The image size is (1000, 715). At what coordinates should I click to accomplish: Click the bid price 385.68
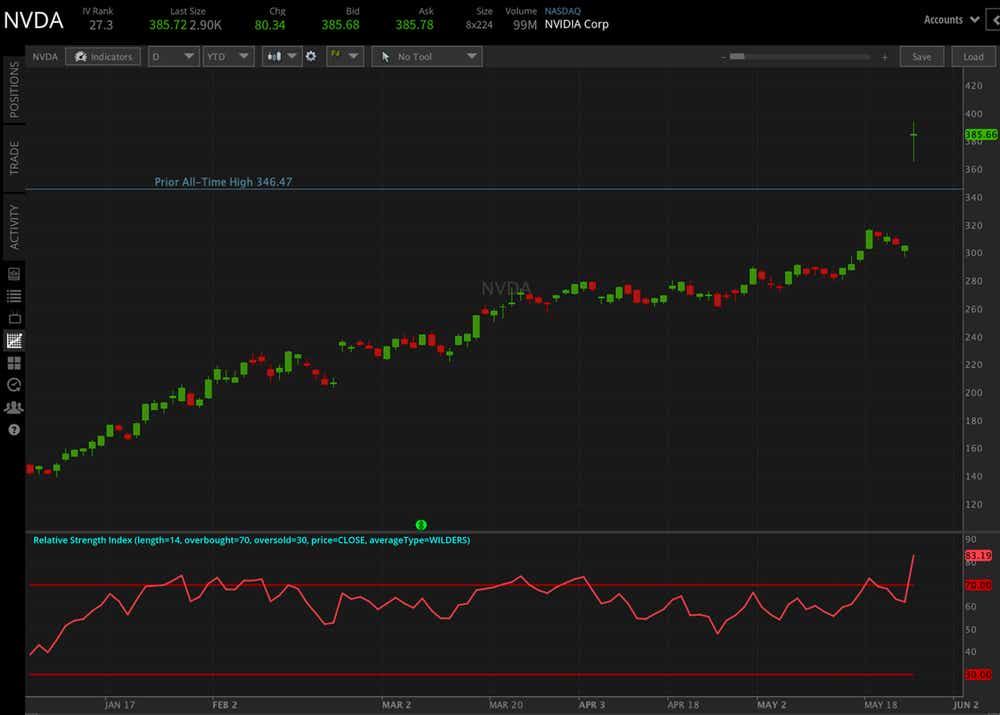(x=341, y=25)
